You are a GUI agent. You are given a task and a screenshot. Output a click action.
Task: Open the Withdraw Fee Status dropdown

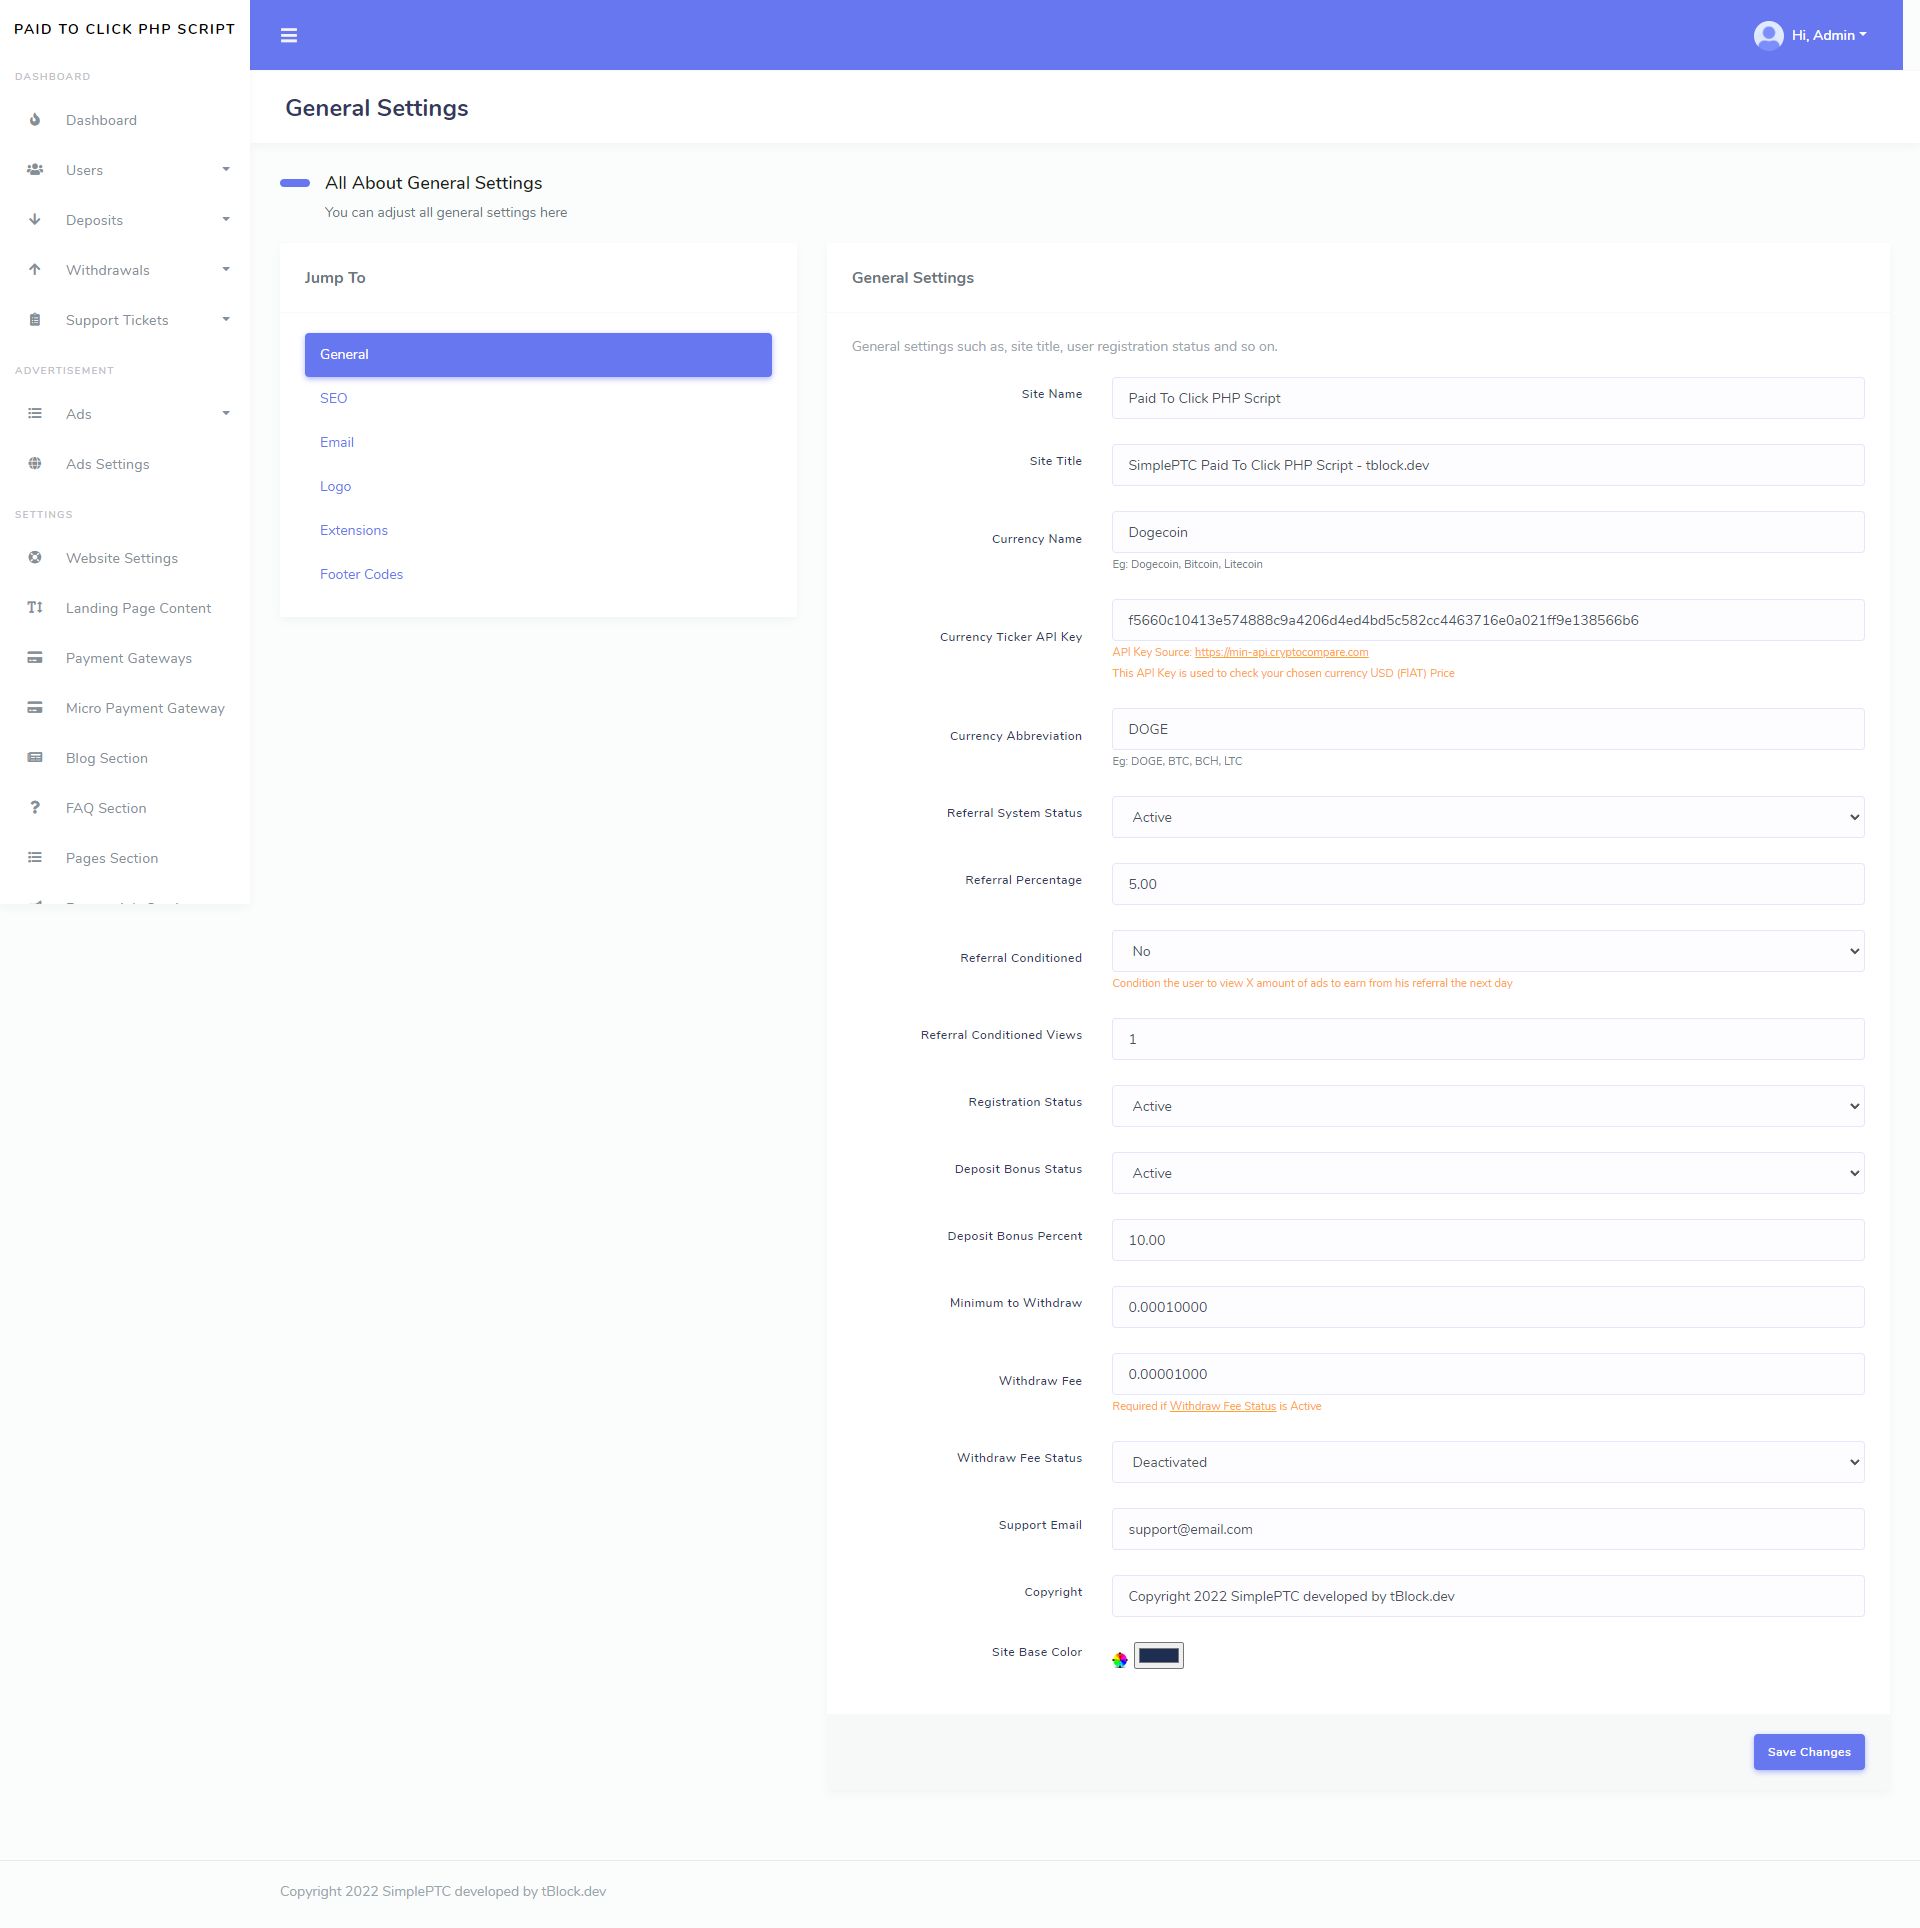tap(1487, 1462)
